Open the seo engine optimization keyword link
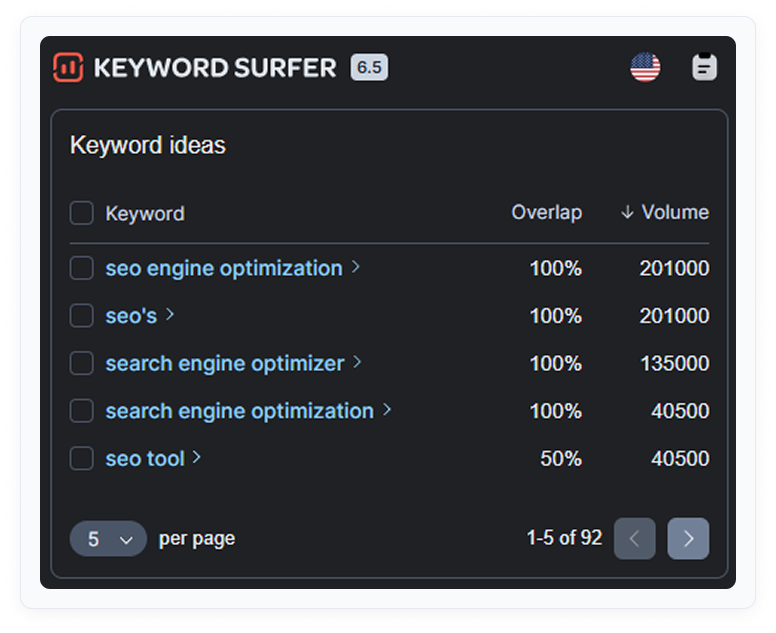Viewport: 776px width, 633px height. pyautogui.click(x=224, y=269)
